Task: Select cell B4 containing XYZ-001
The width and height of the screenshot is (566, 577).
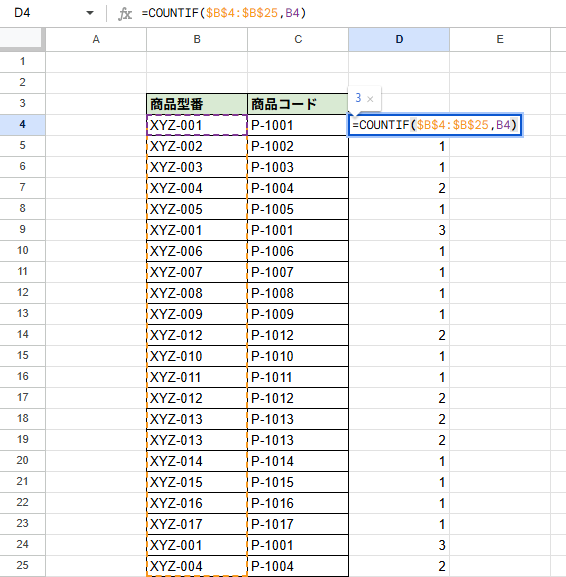Action: pos(197,125)
